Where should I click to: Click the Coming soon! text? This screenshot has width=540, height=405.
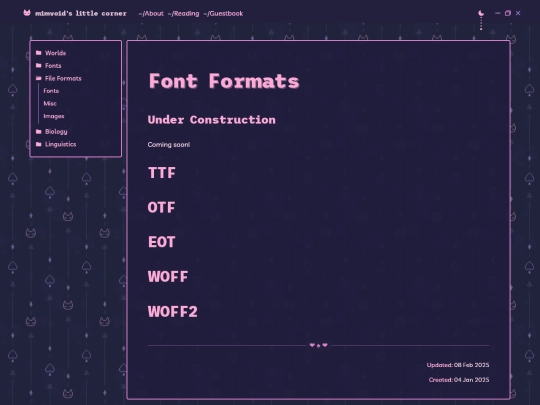pos(169,145)
